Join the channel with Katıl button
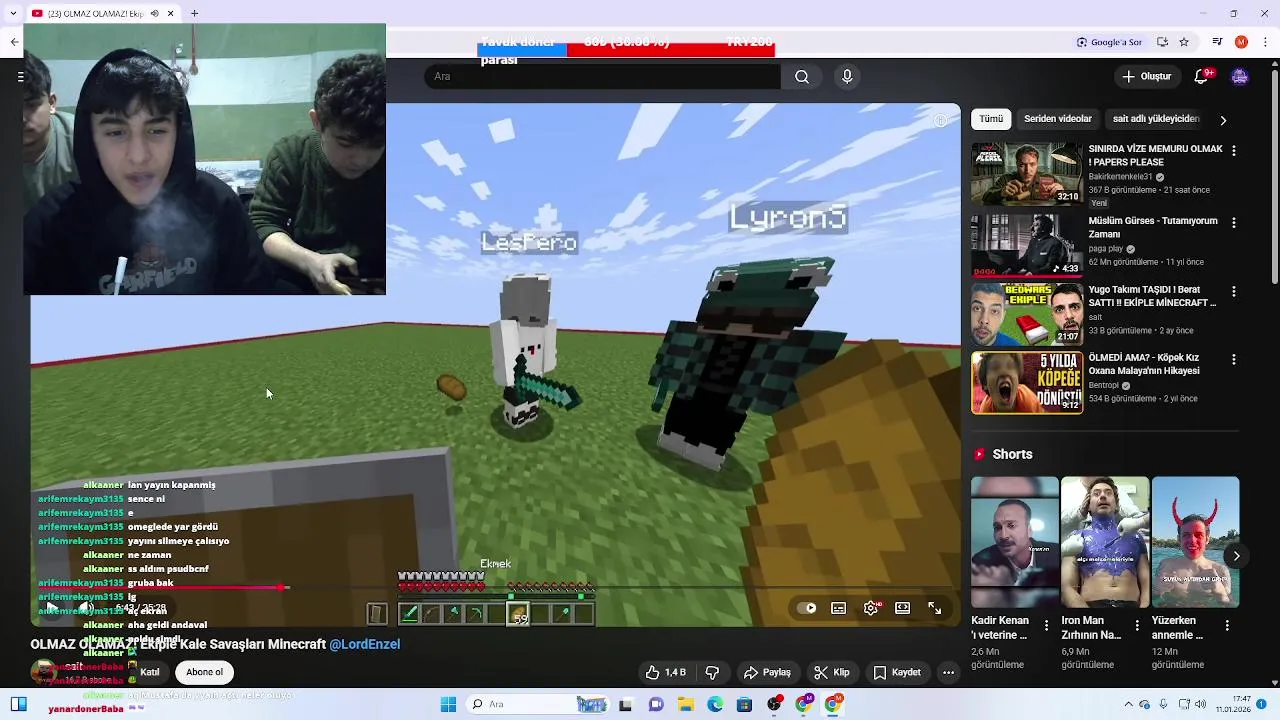This screenshot has height=720, width=1280. pyautogui.click(x=149, y=672)
